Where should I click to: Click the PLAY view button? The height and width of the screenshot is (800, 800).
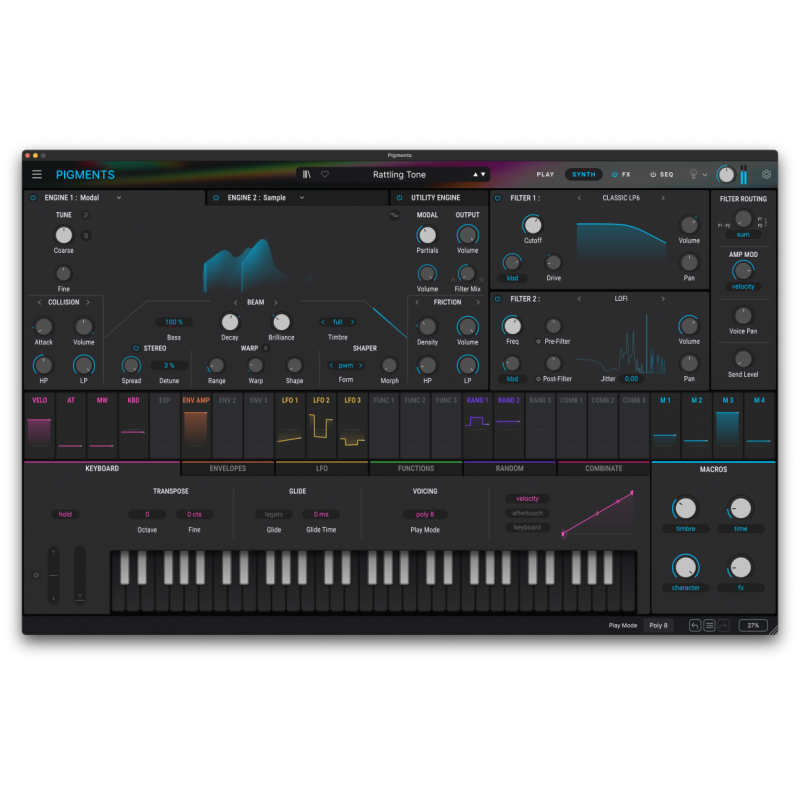(545, 173)
